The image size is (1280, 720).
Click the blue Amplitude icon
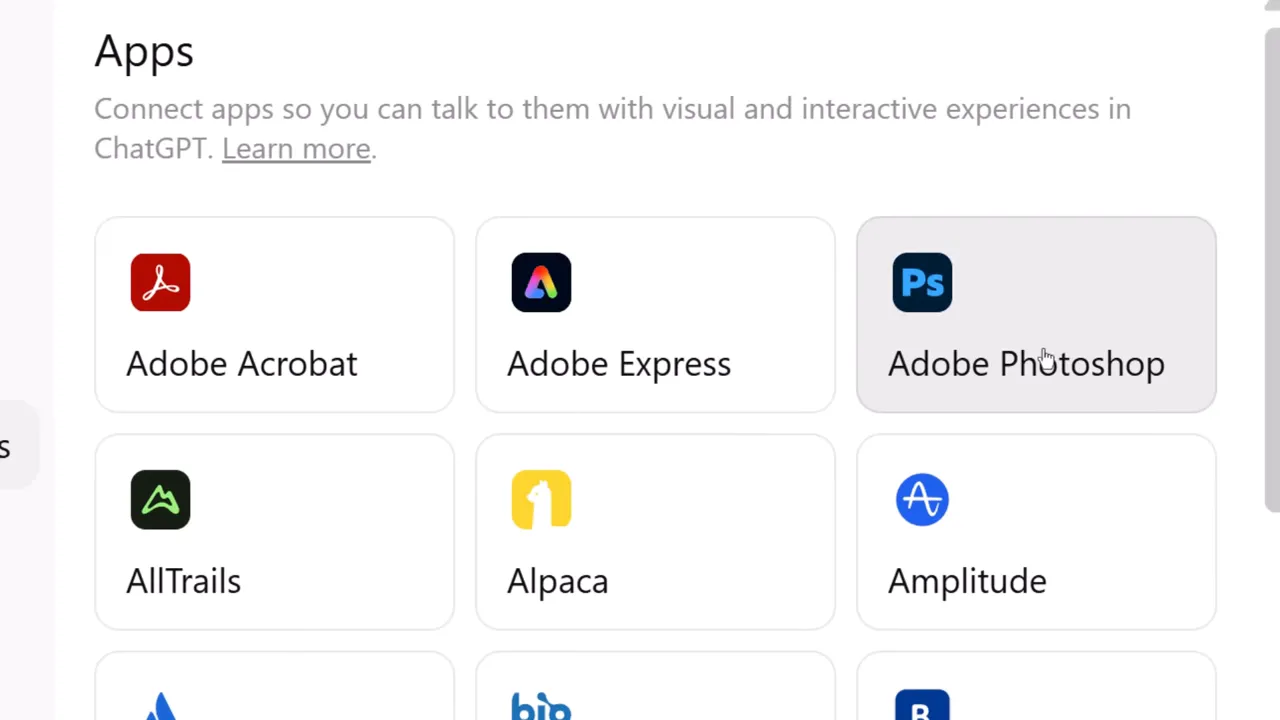pos(922,499)
